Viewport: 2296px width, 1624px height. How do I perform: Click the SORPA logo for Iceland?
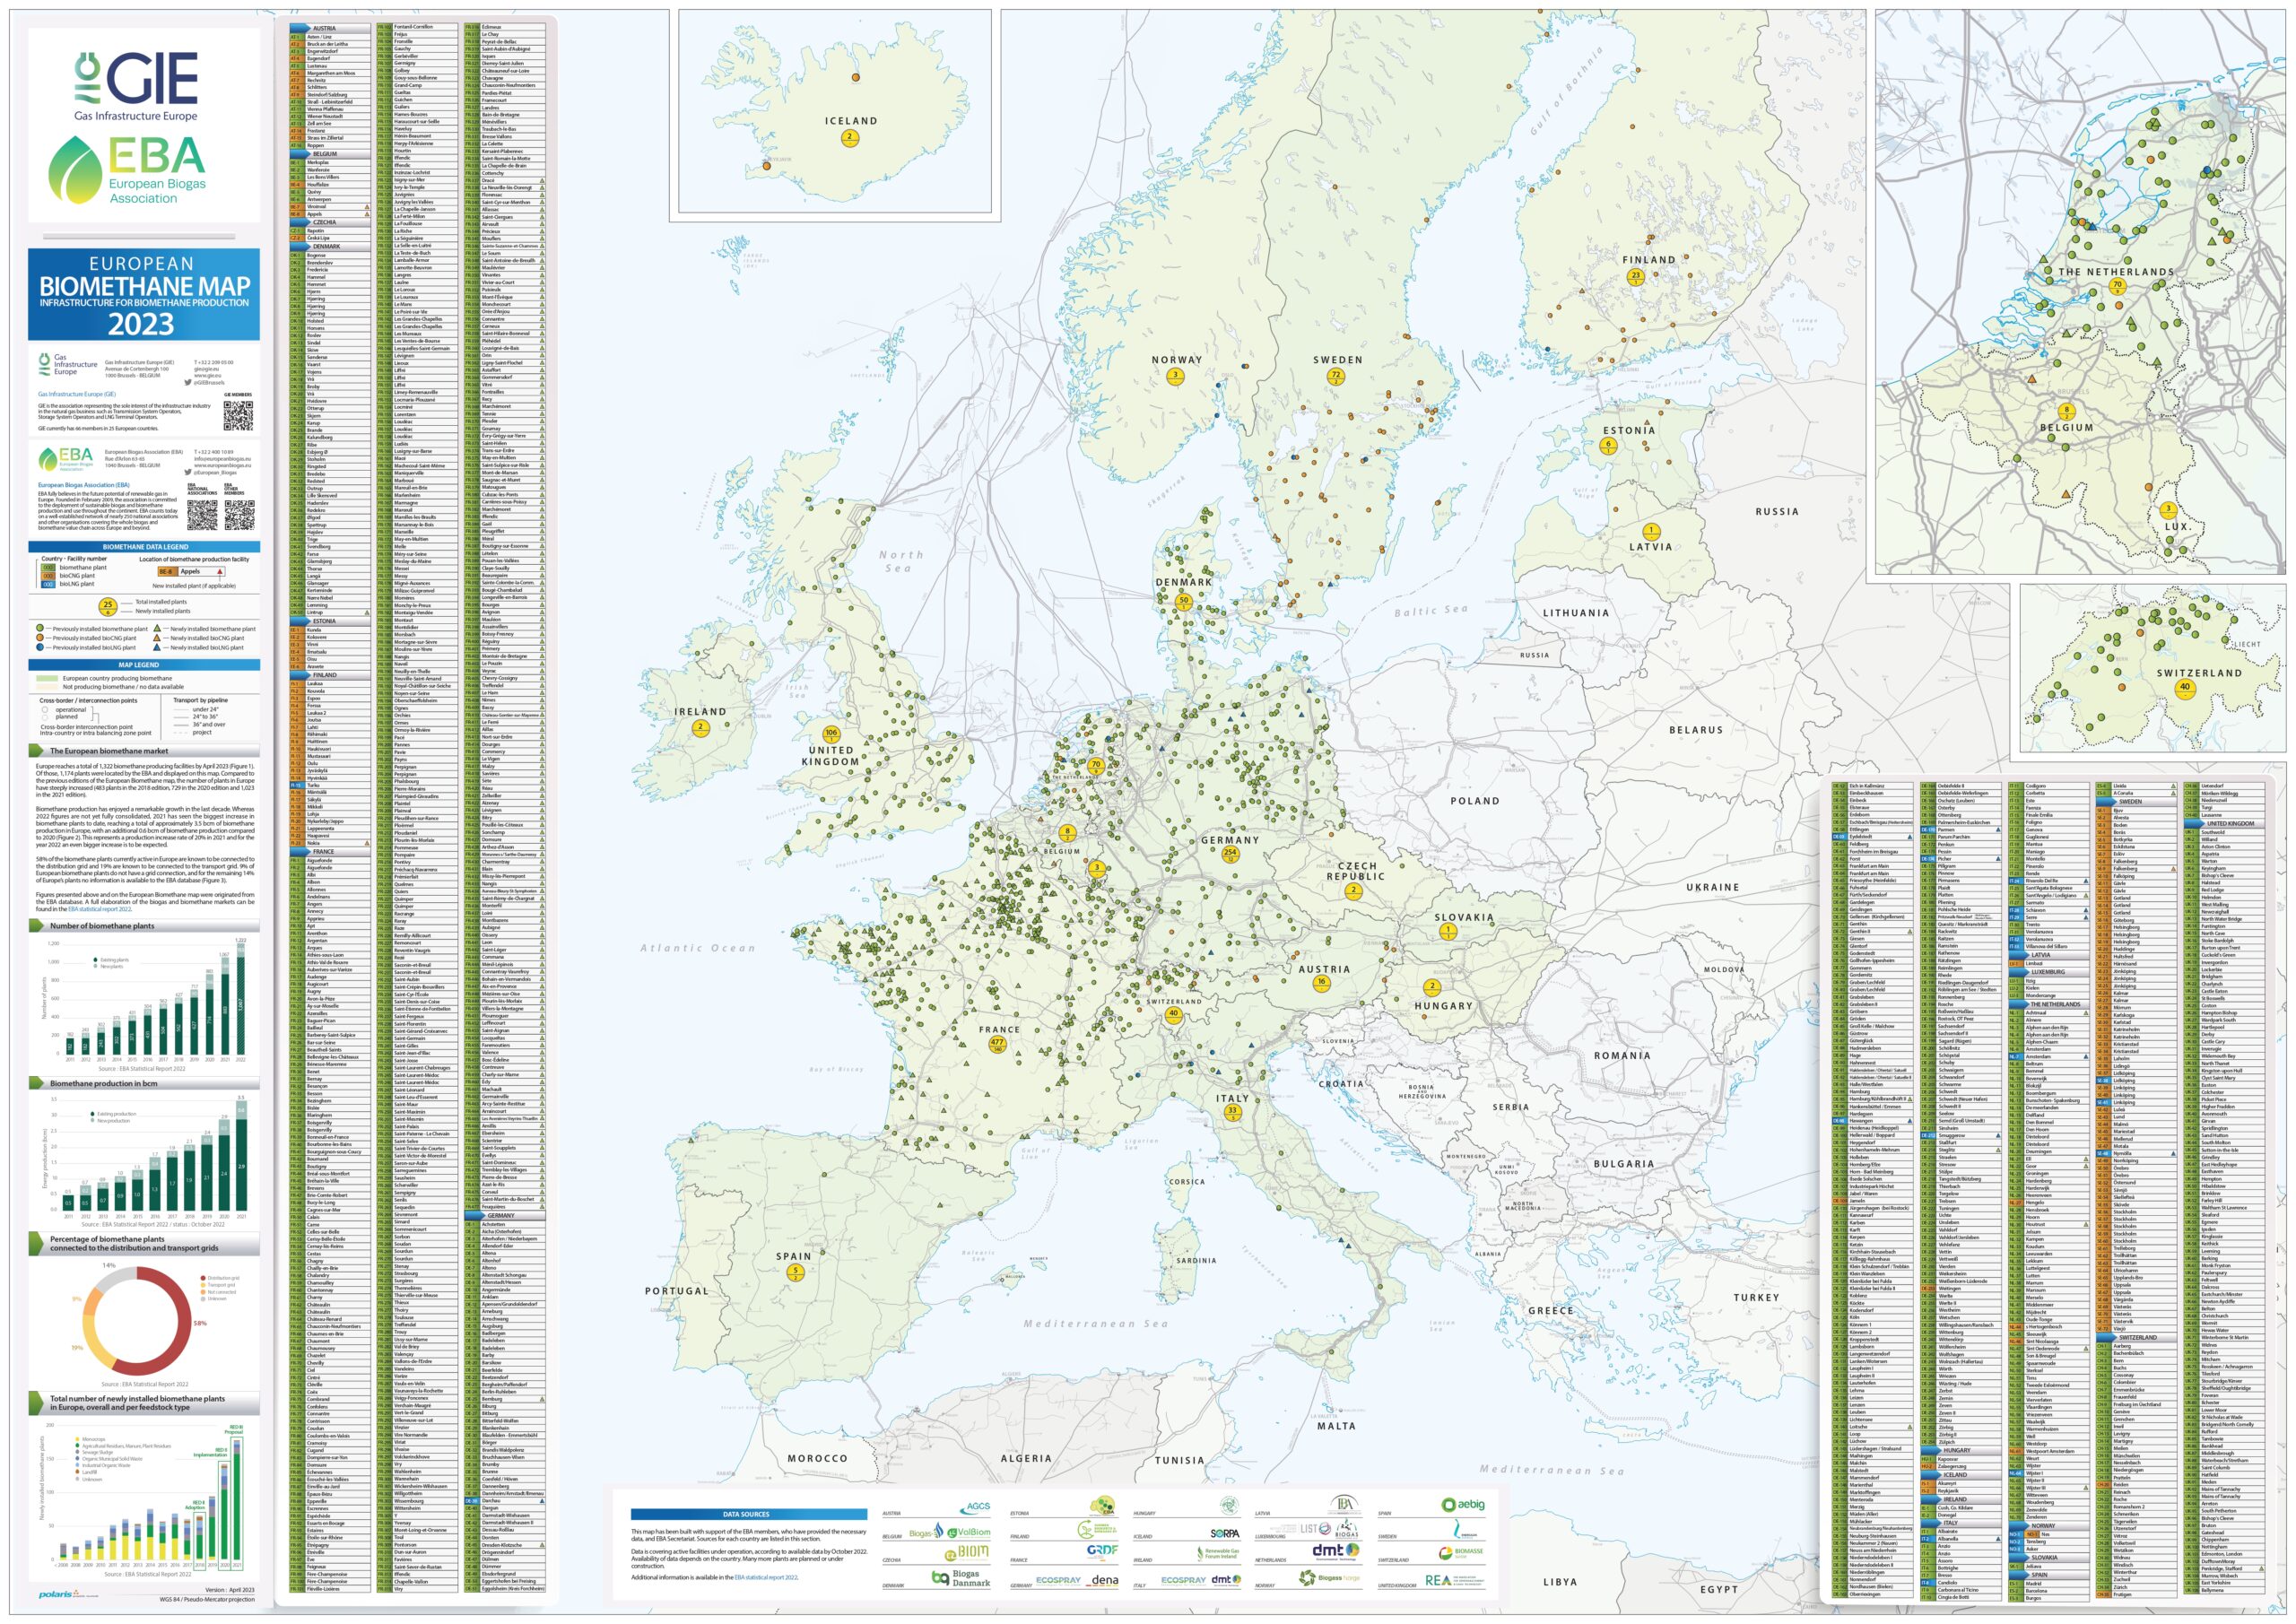(x=1224, y=1533)
